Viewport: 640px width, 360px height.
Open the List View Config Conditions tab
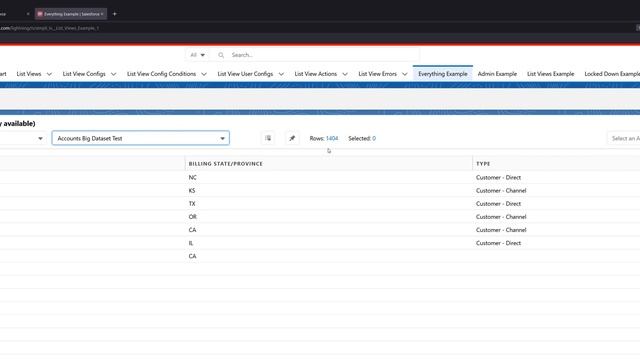[161, 74]
